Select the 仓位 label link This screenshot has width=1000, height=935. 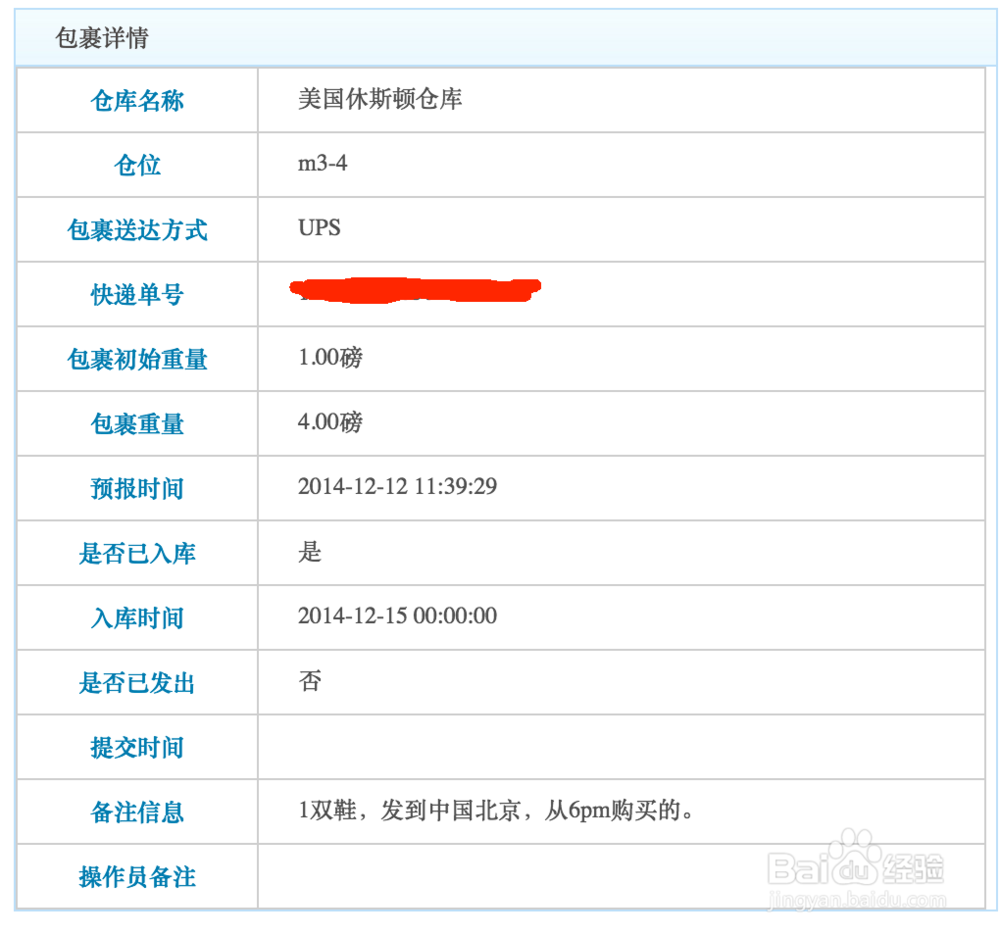[x=136, y=165]
